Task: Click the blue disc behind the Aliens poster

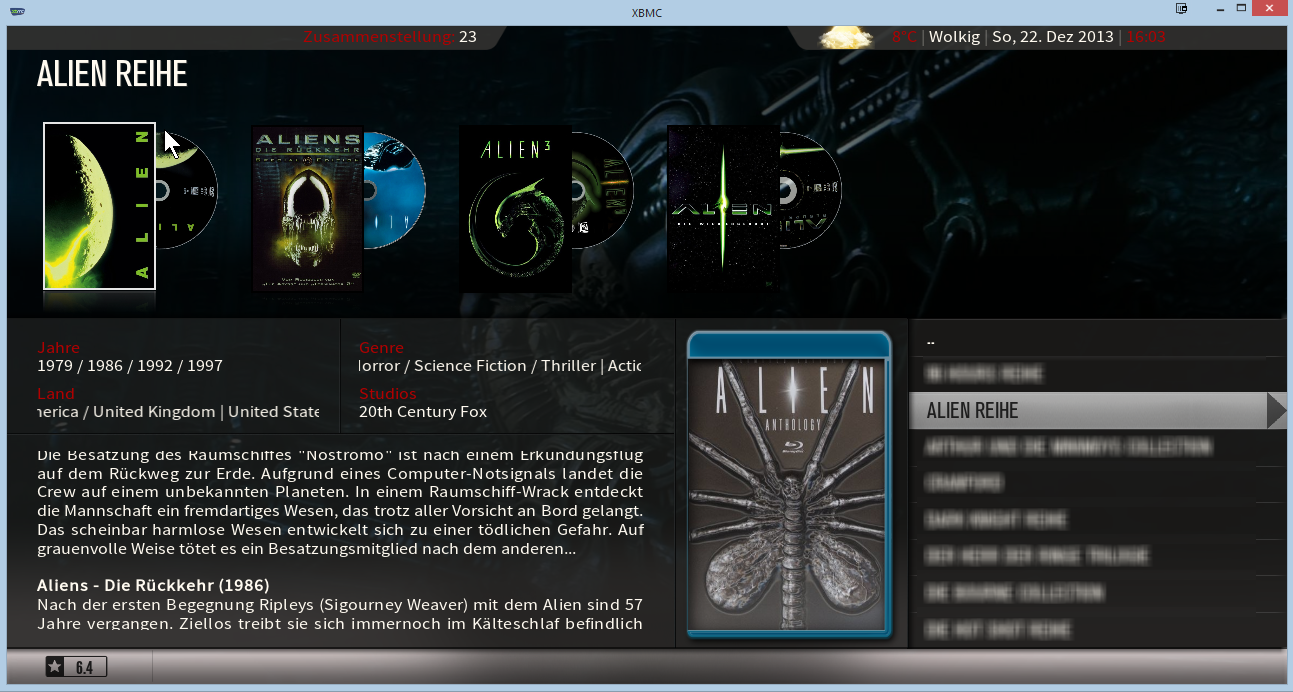Action: 395,190
